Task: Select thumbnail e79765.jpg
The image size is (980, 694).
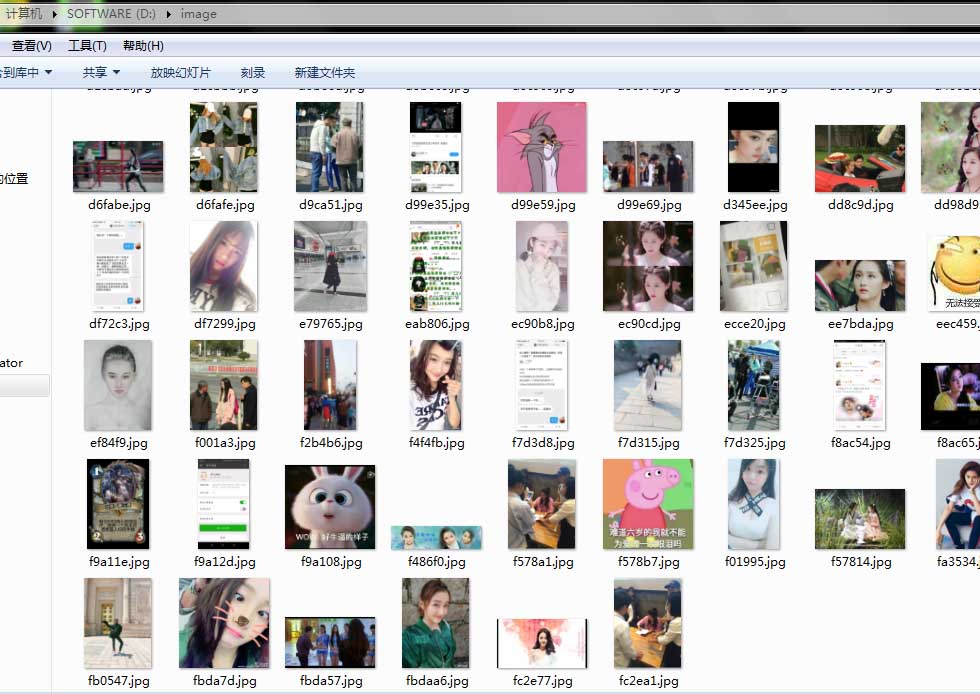Action: [330, 266]
